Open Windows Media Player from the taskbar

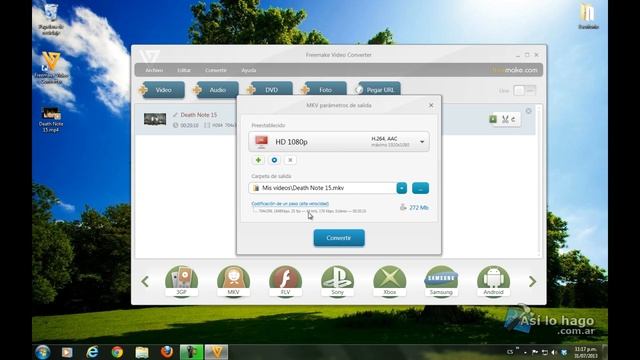(67, 352)
